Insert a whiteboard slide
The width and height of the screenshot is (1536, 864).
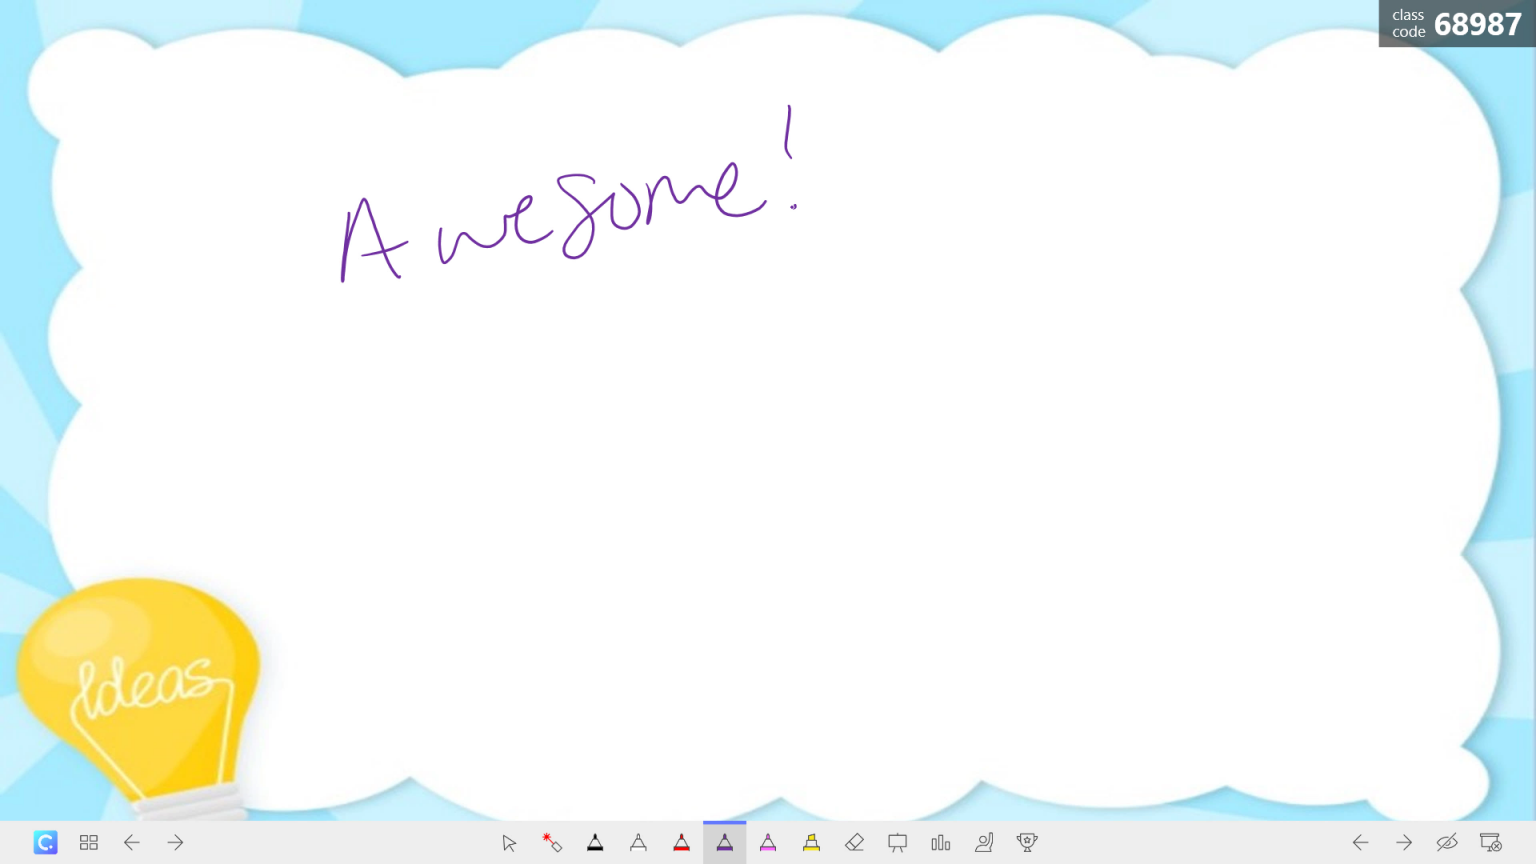coord(897,843)
